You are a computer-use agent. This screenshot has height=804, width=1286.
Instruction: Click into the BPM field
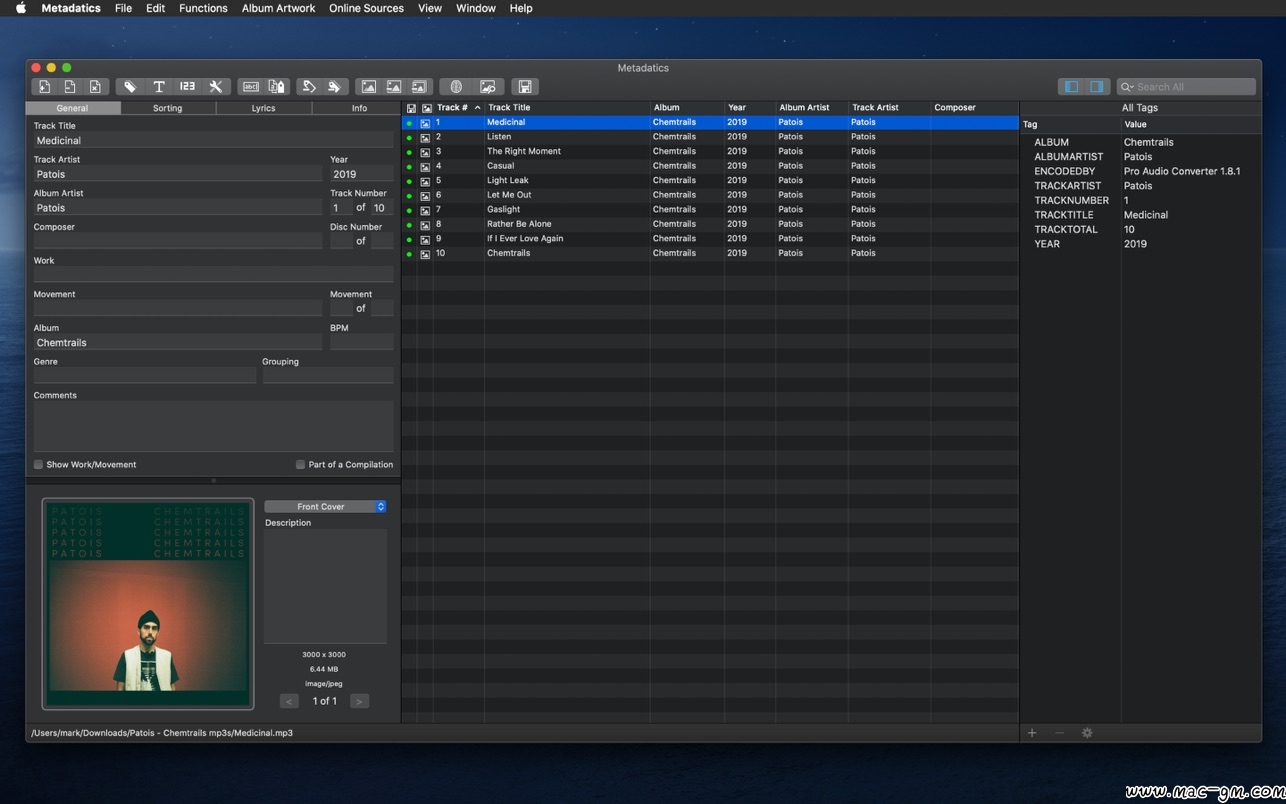[x=362, y=342]
